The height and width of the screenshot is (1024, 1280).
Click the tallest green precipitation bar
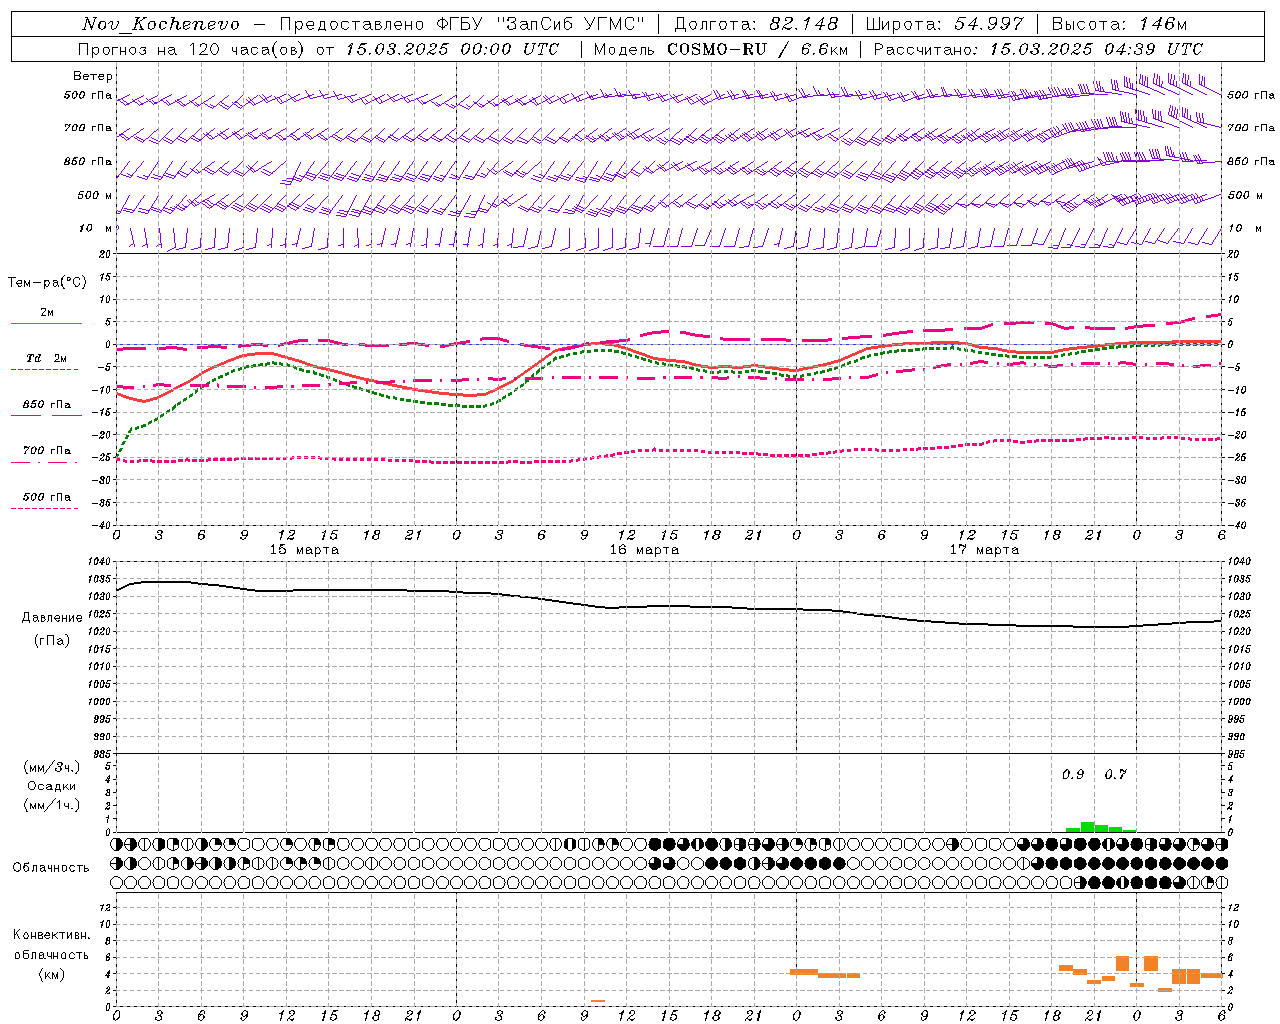point(1087,827)
